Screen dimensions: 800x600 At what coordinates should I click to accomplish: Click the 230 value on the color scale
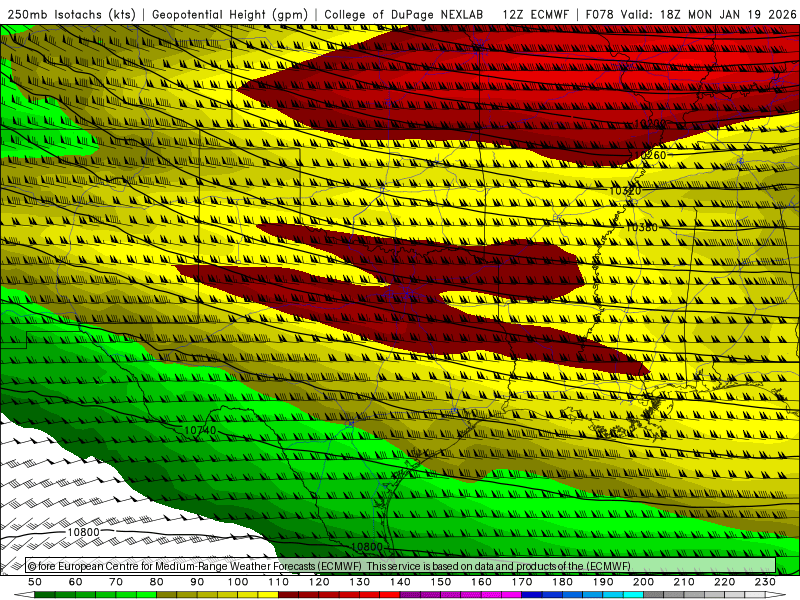pyautogui.click(x=765, y=582)
